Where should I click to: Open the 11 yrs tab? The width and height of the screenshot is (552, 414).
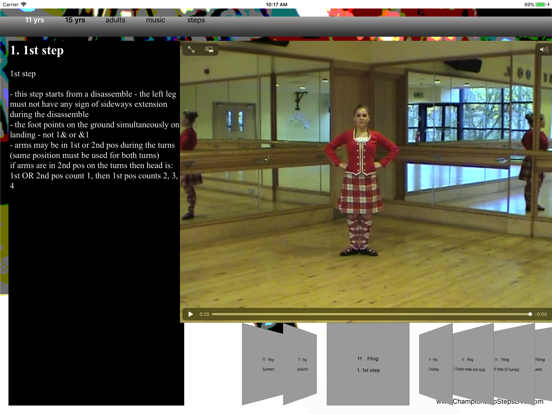34,20
